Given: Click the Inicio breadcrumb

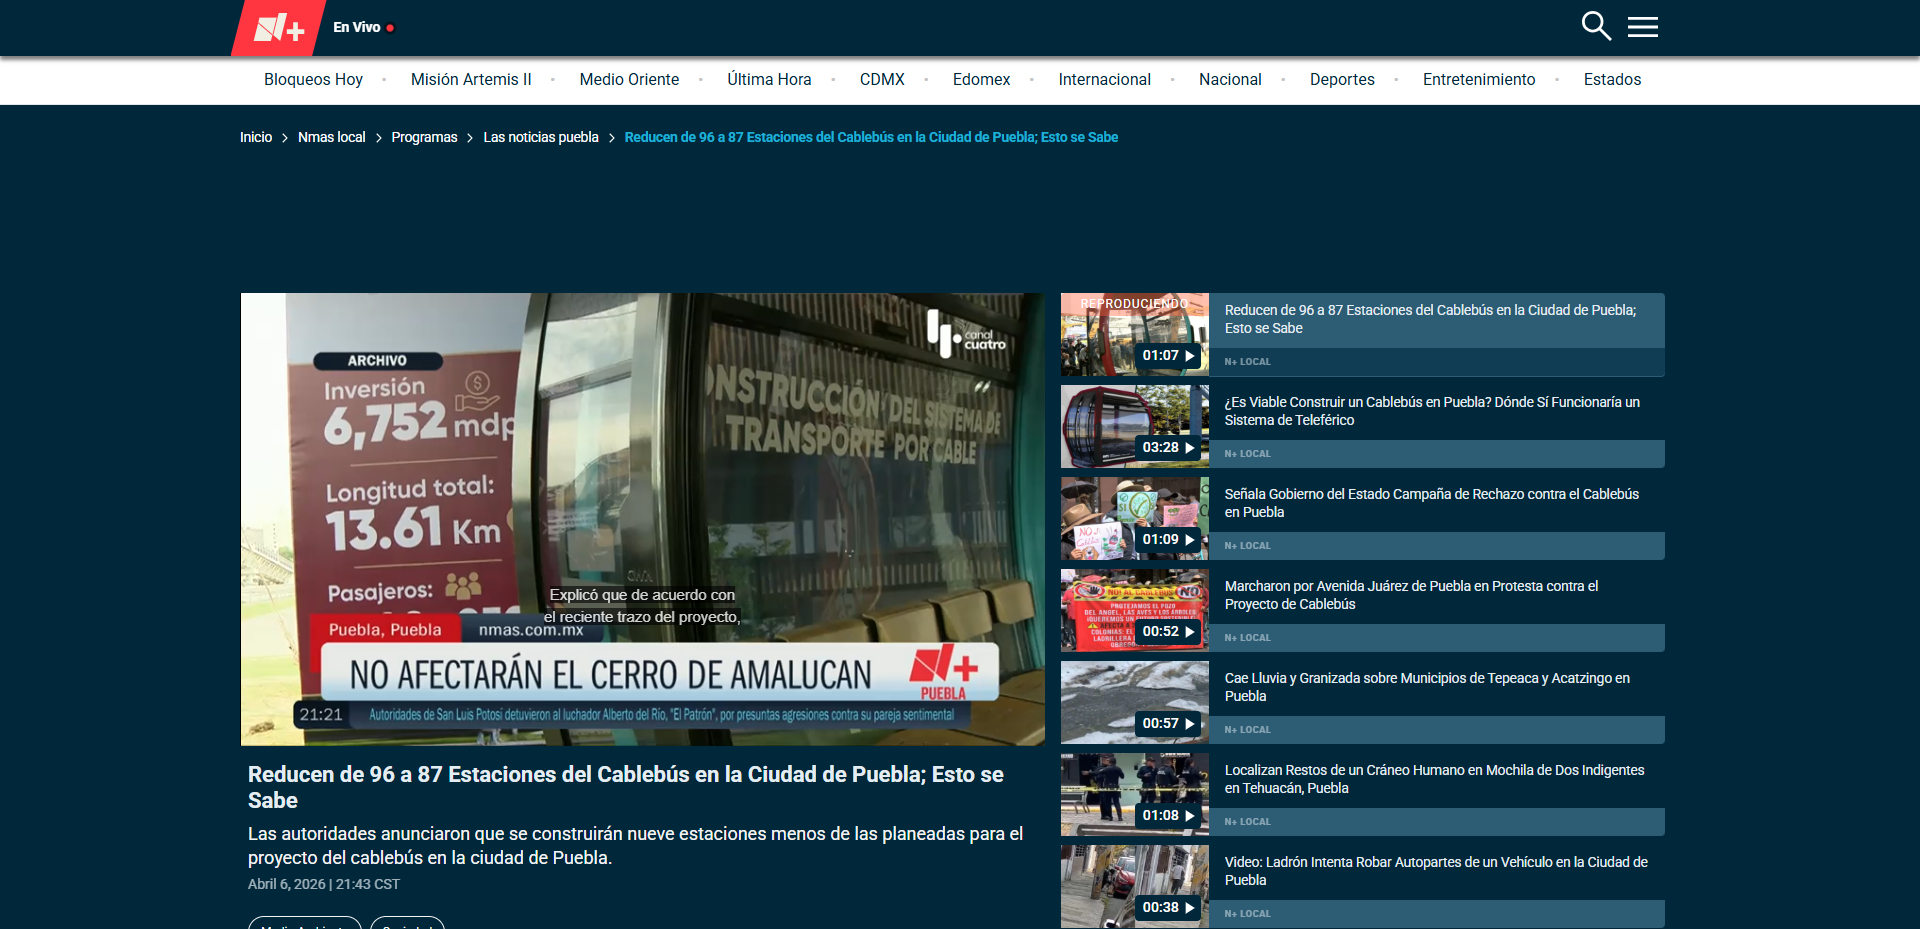Looking at the screenshot, I should pos(256,137).
